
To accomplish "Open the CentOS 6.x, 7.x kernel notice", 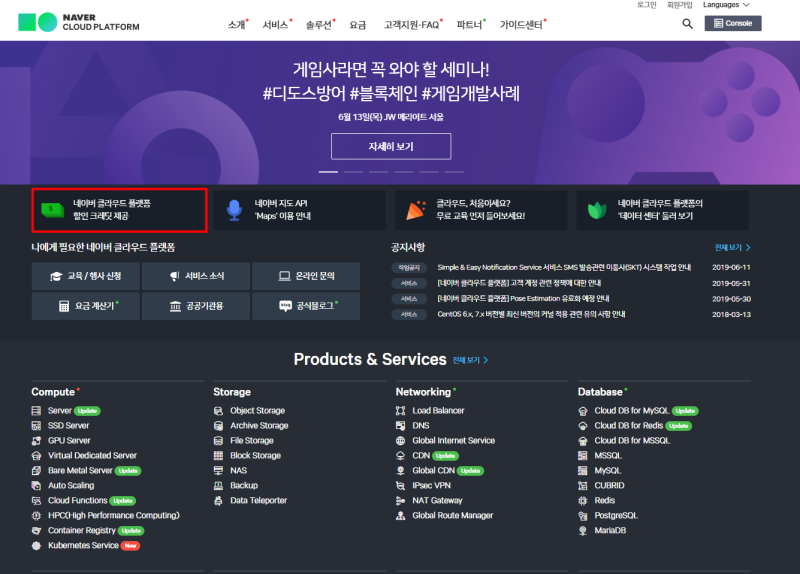I will pos(531,314).
